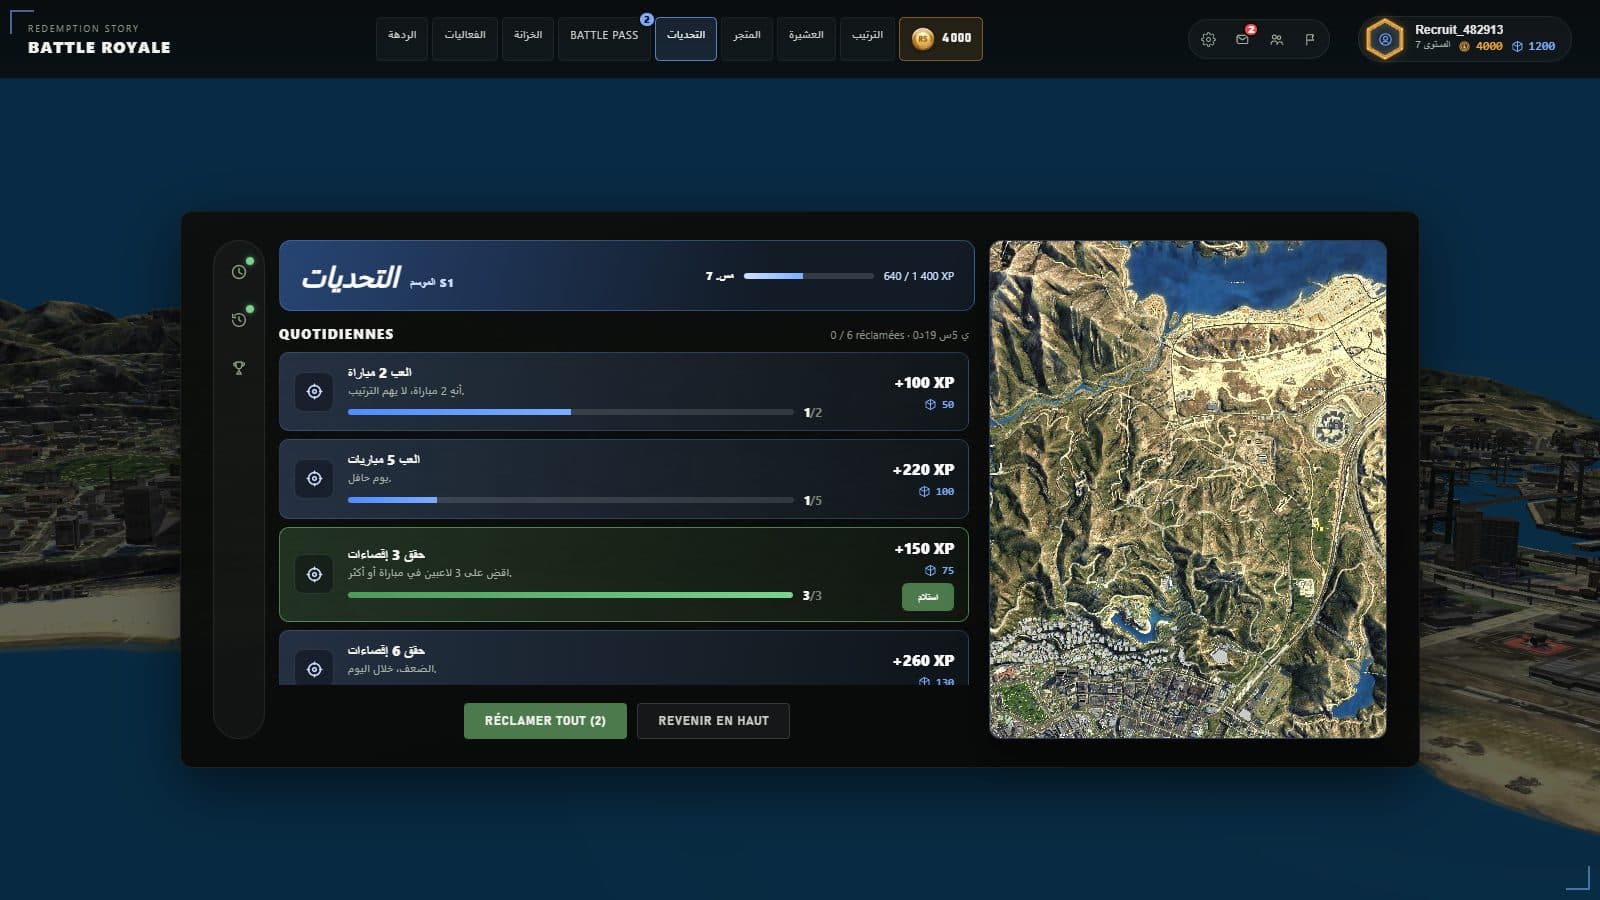Open the settings gear icon
The image size is (1600, 900).
pyautogui.click(x=1208, y=39)
